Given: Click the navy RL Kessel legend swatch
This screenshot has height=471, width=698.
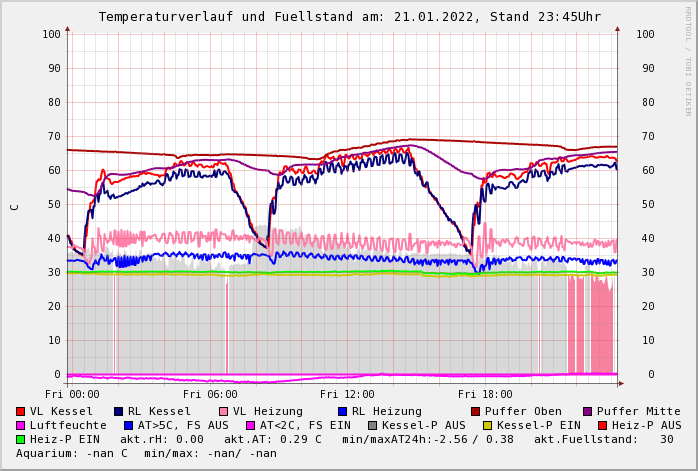Looking at the screenshot, I should click(119, 411).
